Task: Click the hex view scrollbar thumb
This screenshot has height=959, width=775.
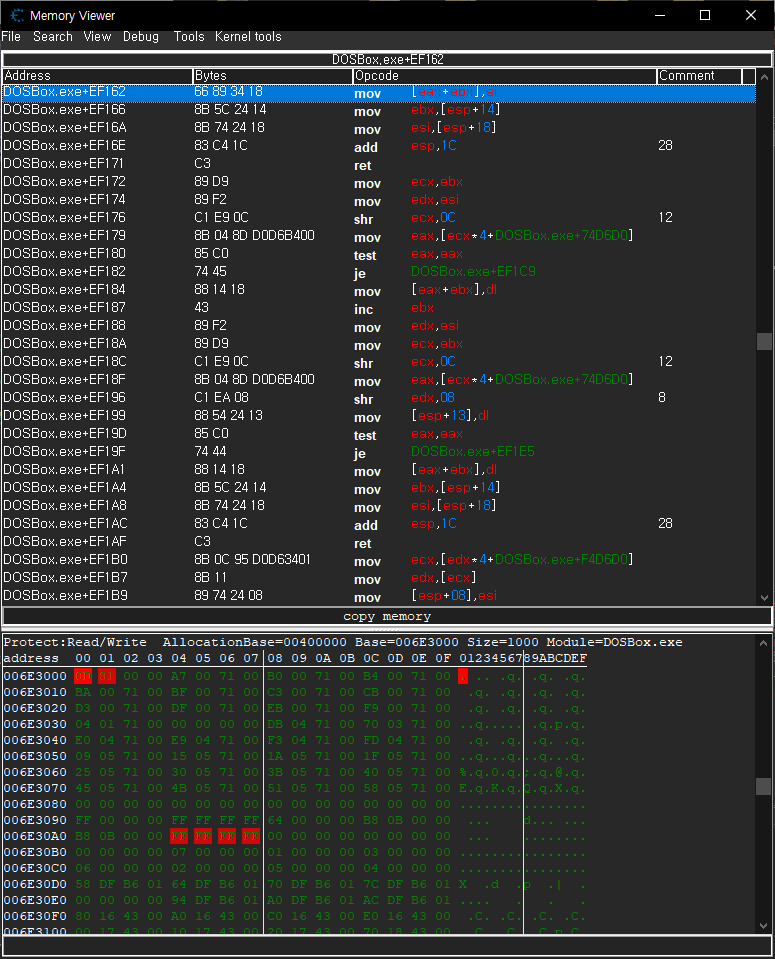Action: tap(764, 787)
